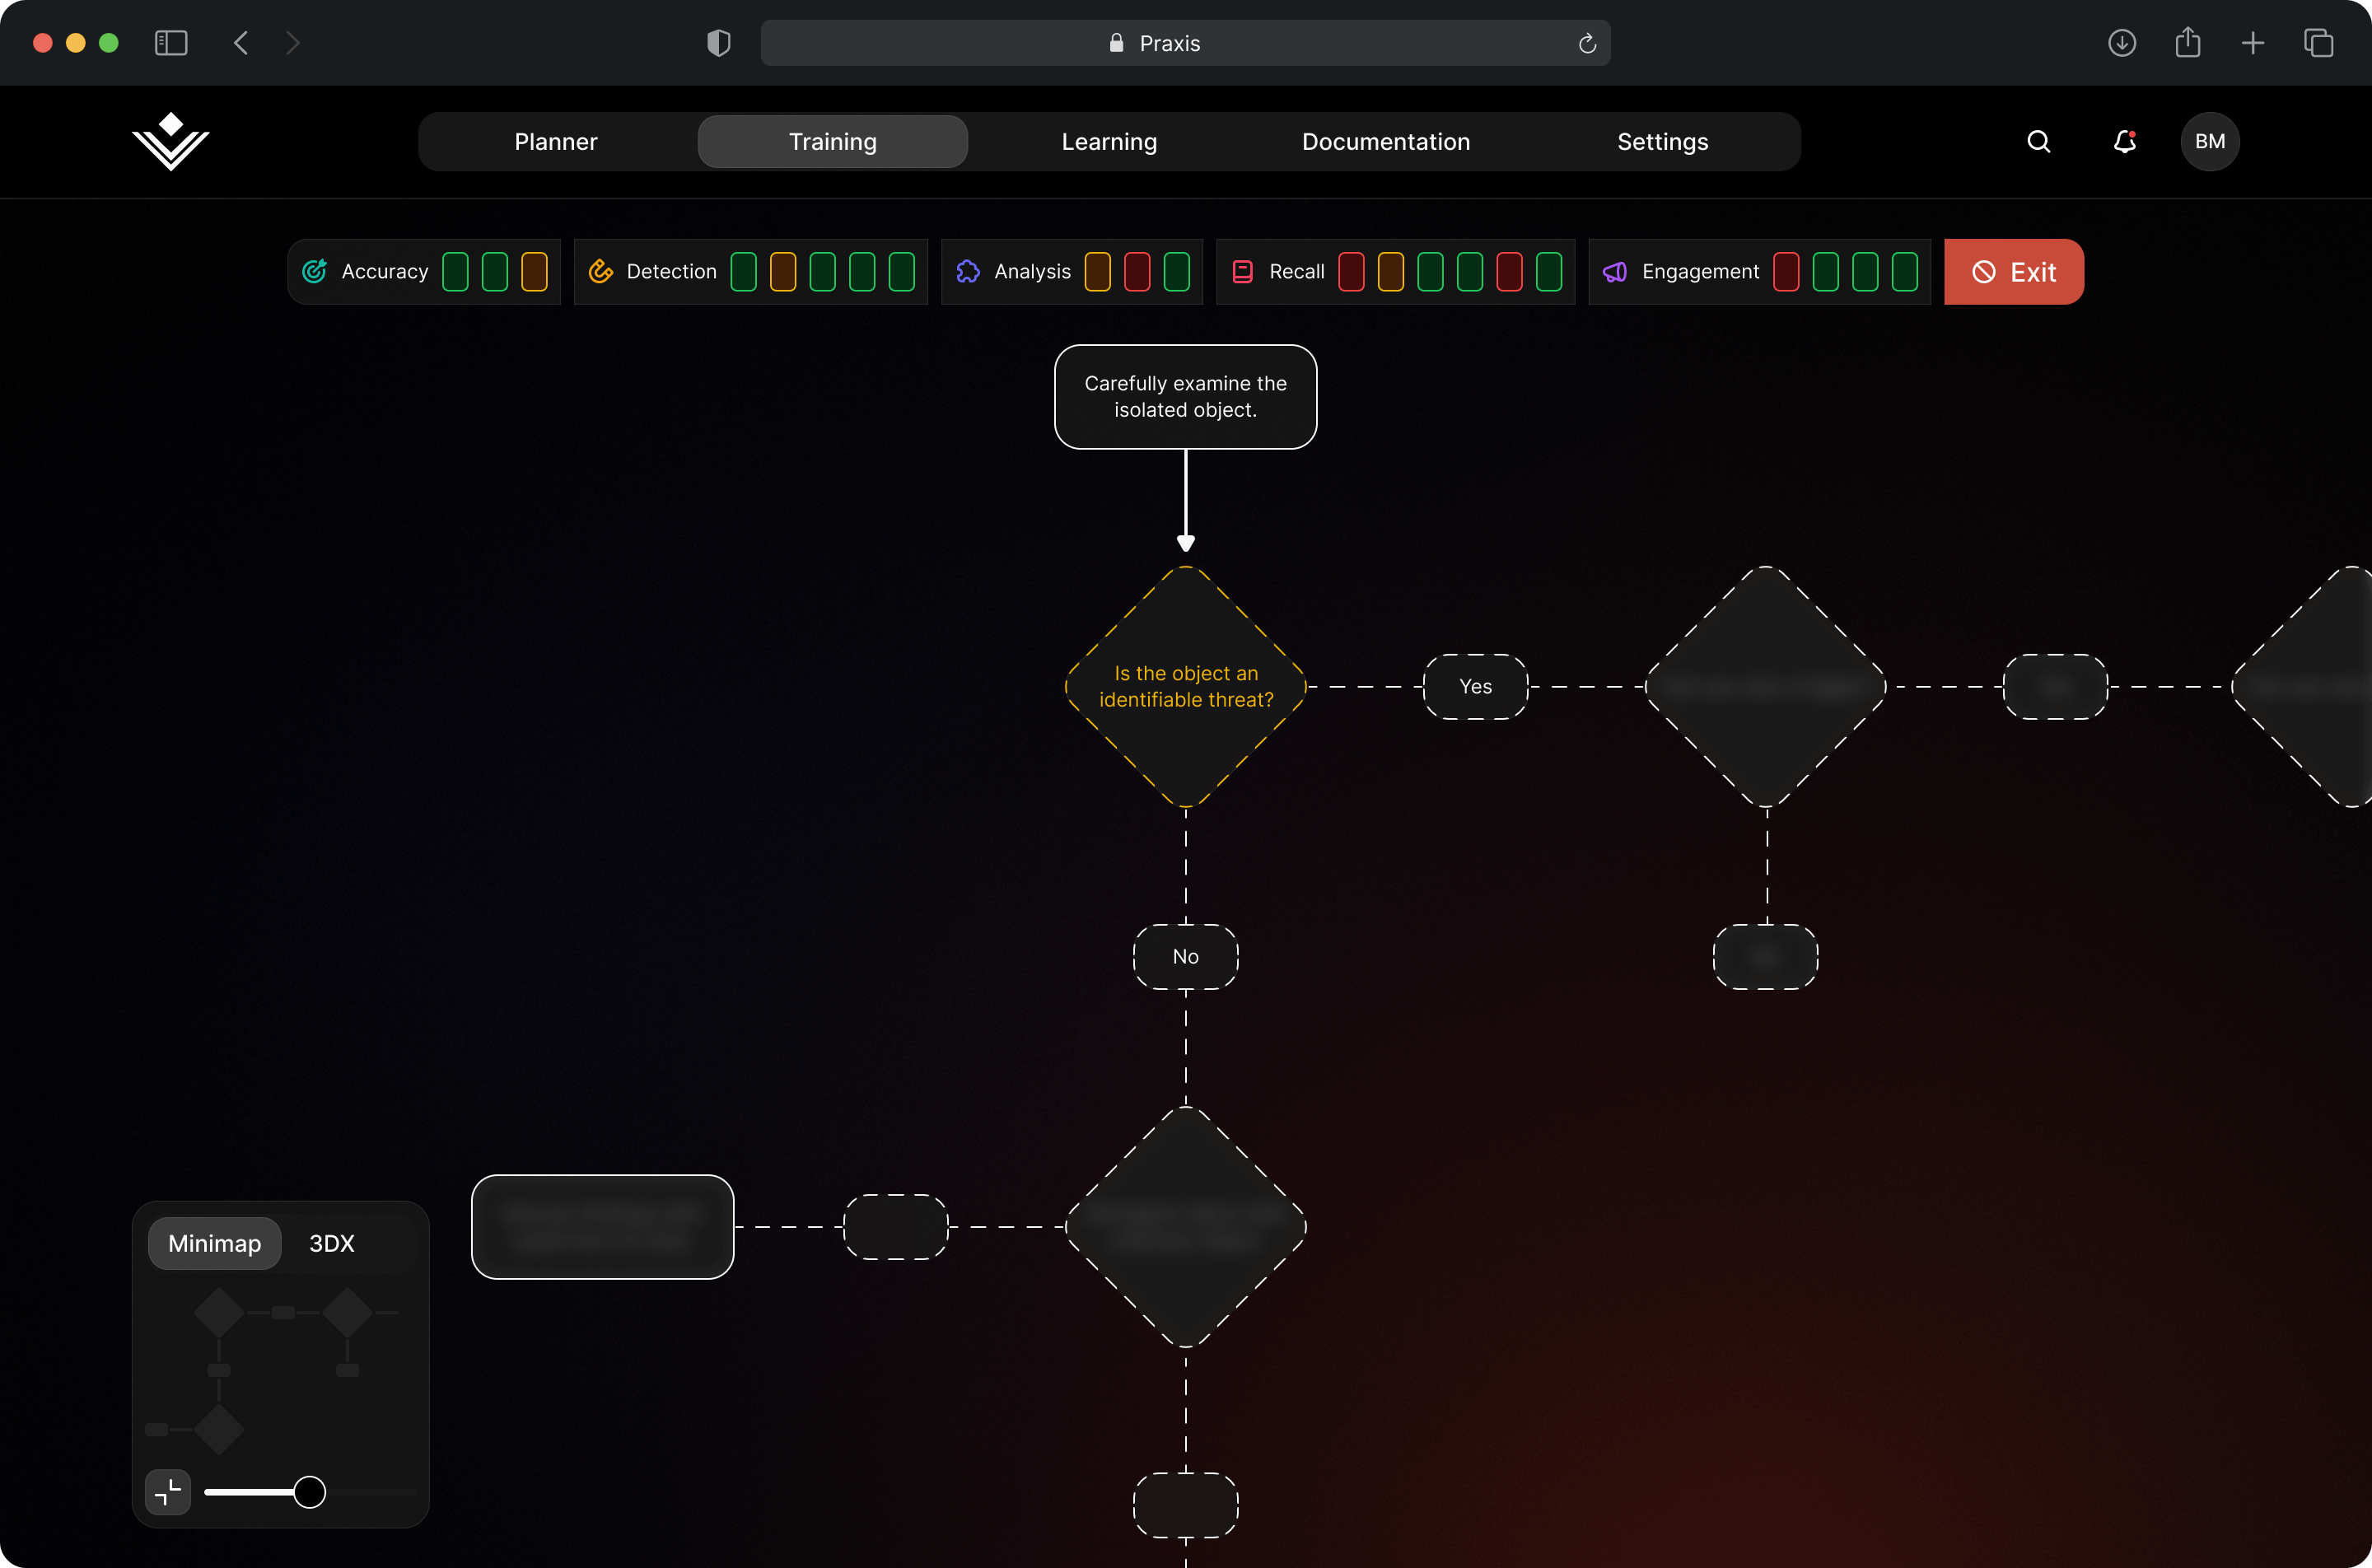Open the Planner tab
The width and height of the screenshot is (2372, 1568).
point(555,142)
